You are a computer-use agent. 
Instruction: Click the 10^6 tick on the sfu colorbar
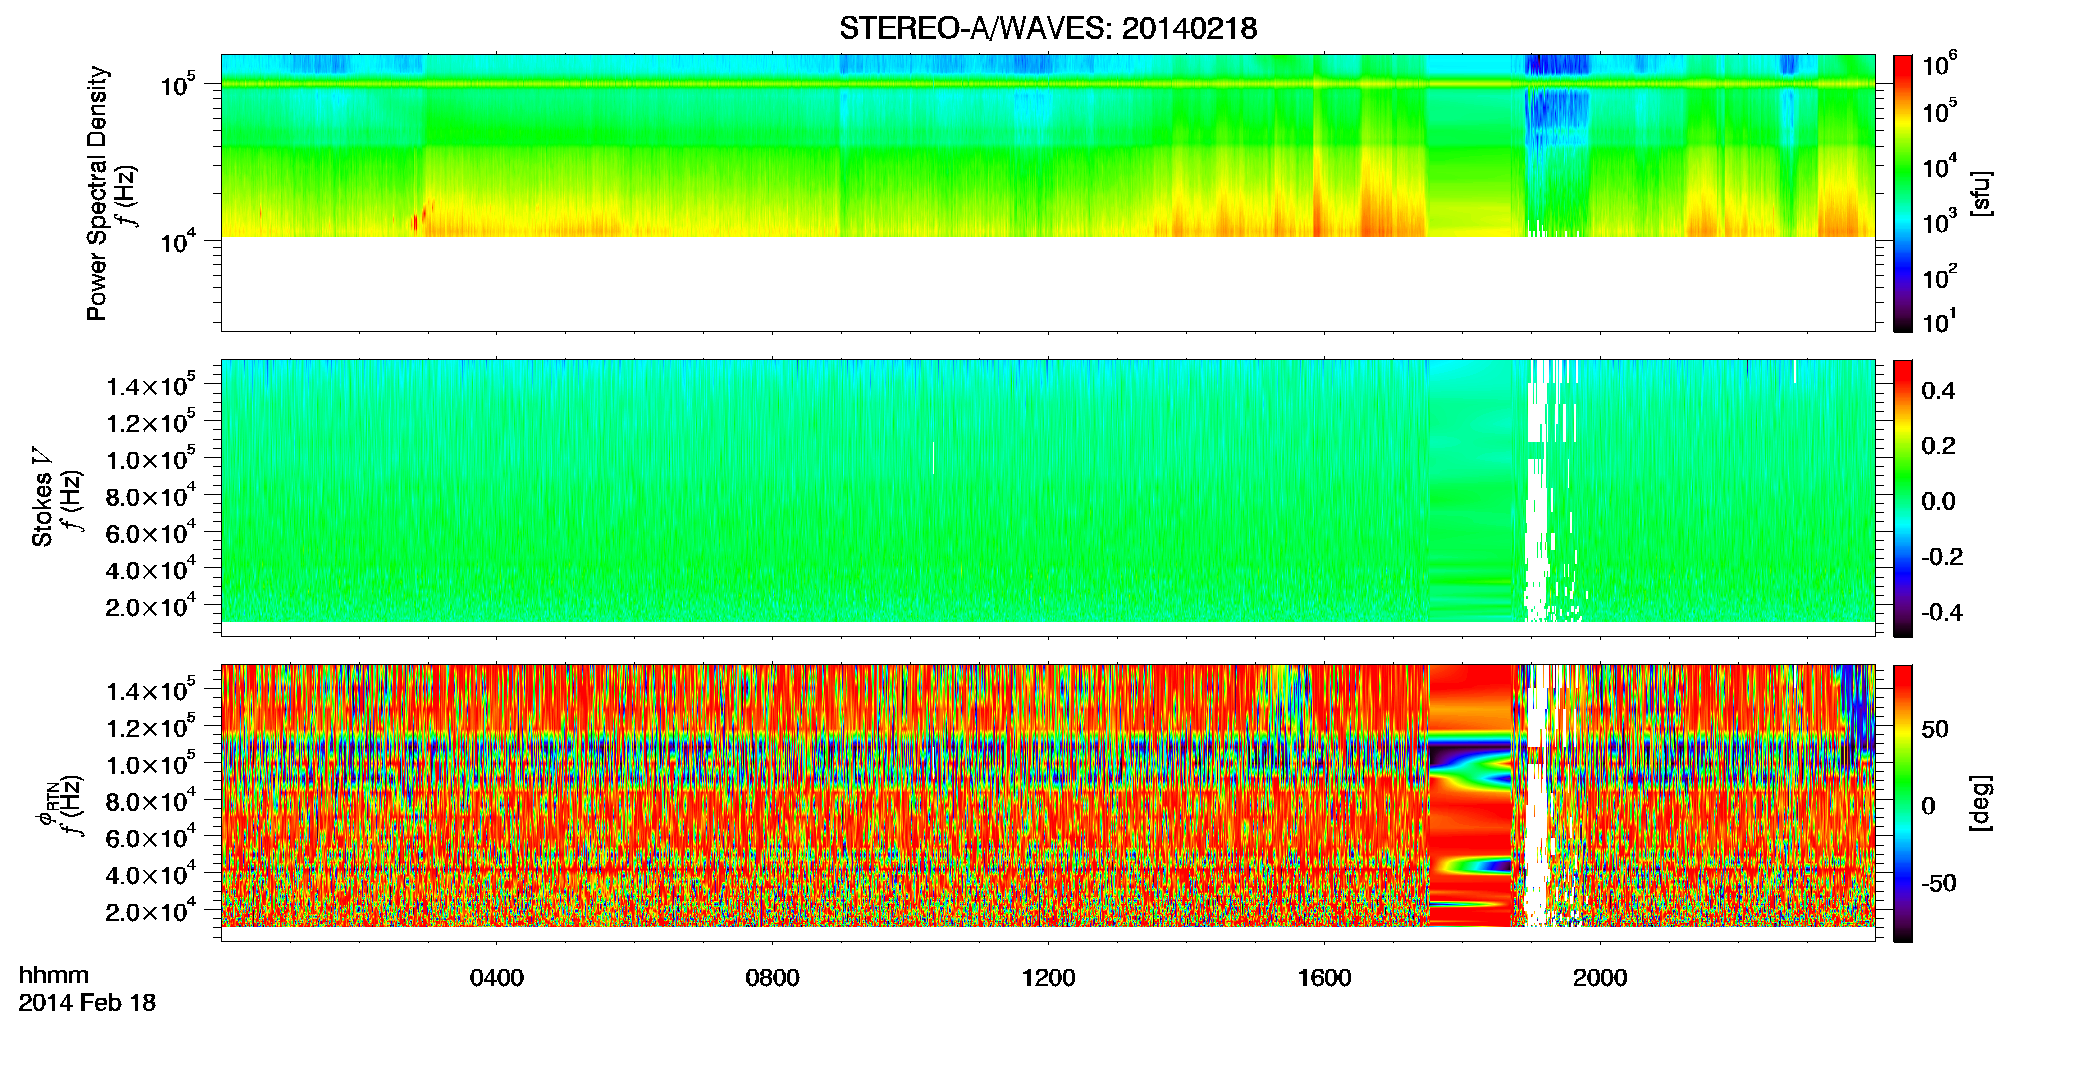[x=1940, y=65]
